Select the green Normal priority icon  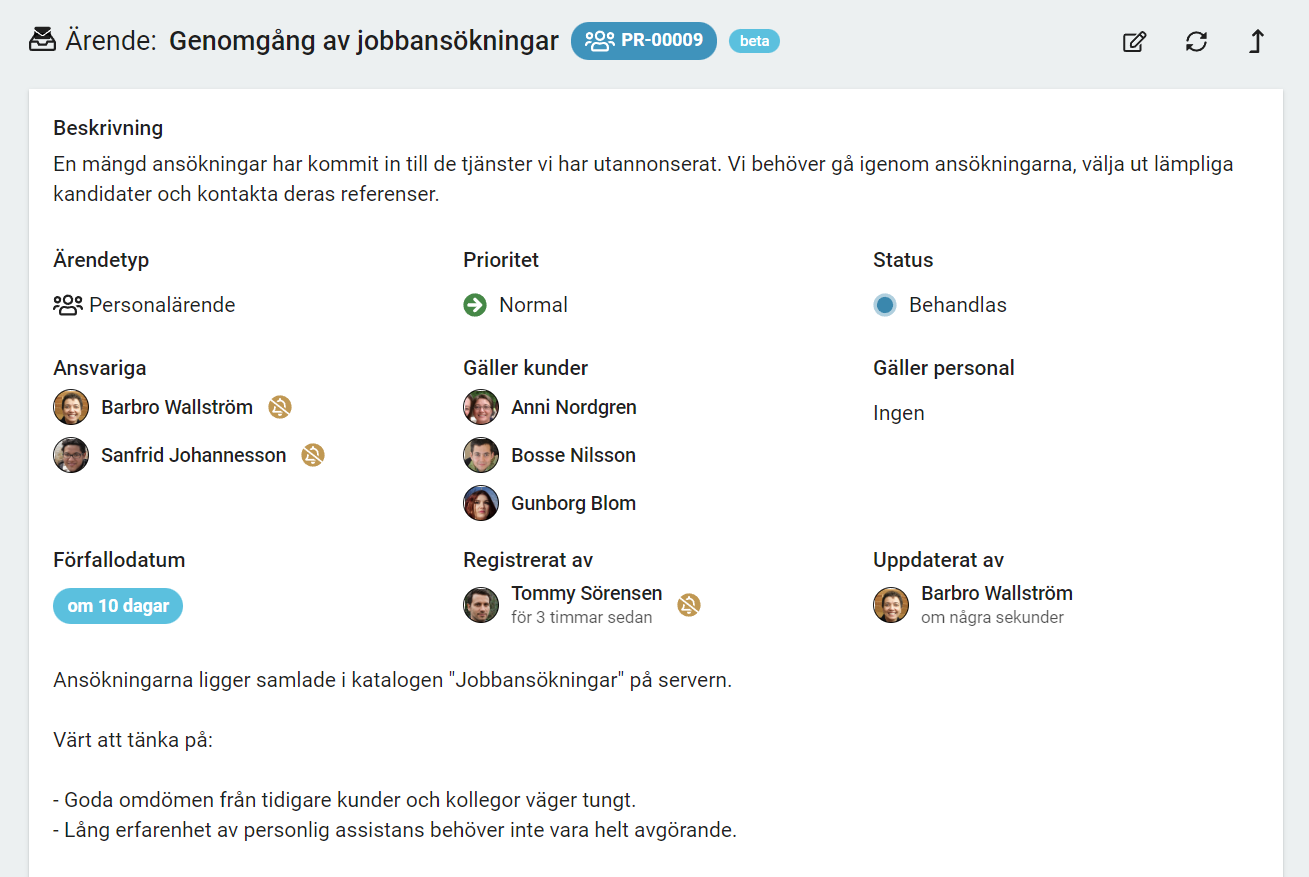coord(473,305)
